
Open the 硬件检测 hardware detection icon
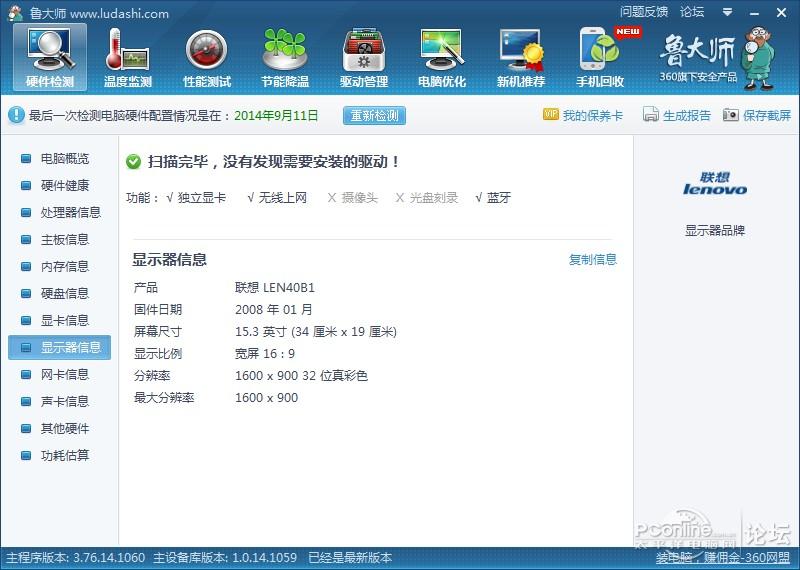coord(50,57)
